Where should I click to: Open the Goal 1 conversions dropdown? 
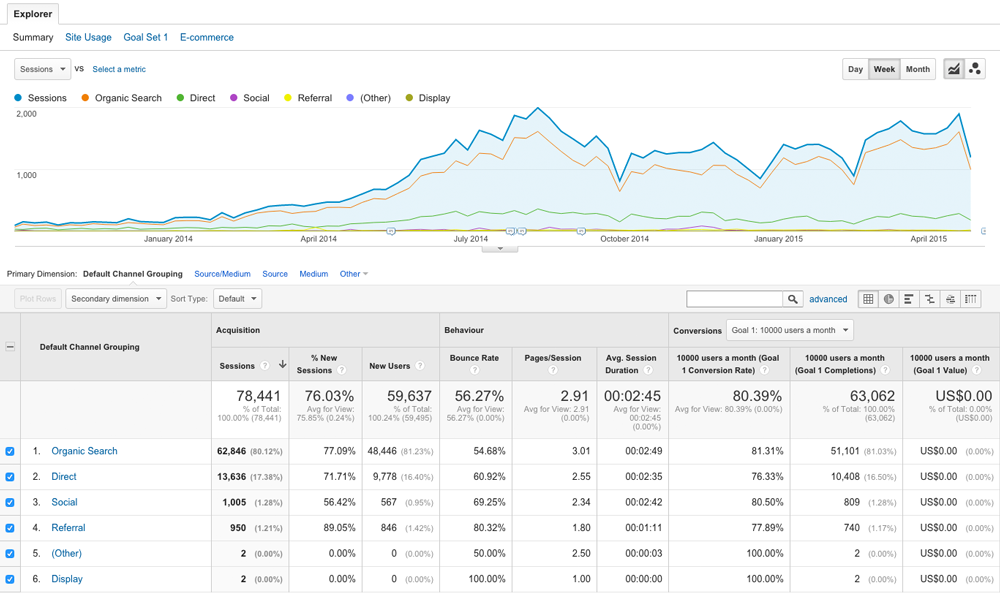[x=789, y=330]
